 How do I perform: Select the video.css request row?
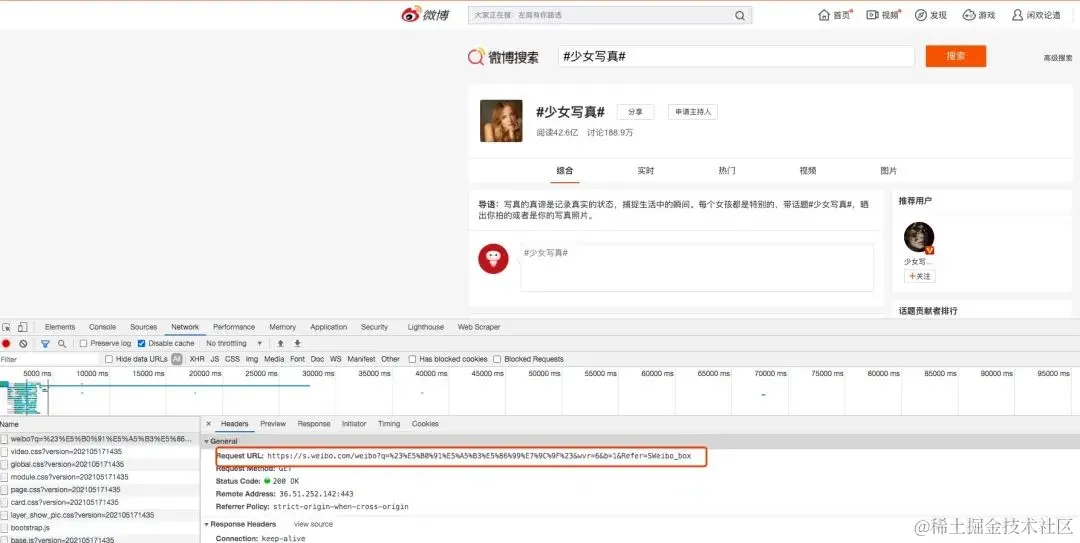100,451
